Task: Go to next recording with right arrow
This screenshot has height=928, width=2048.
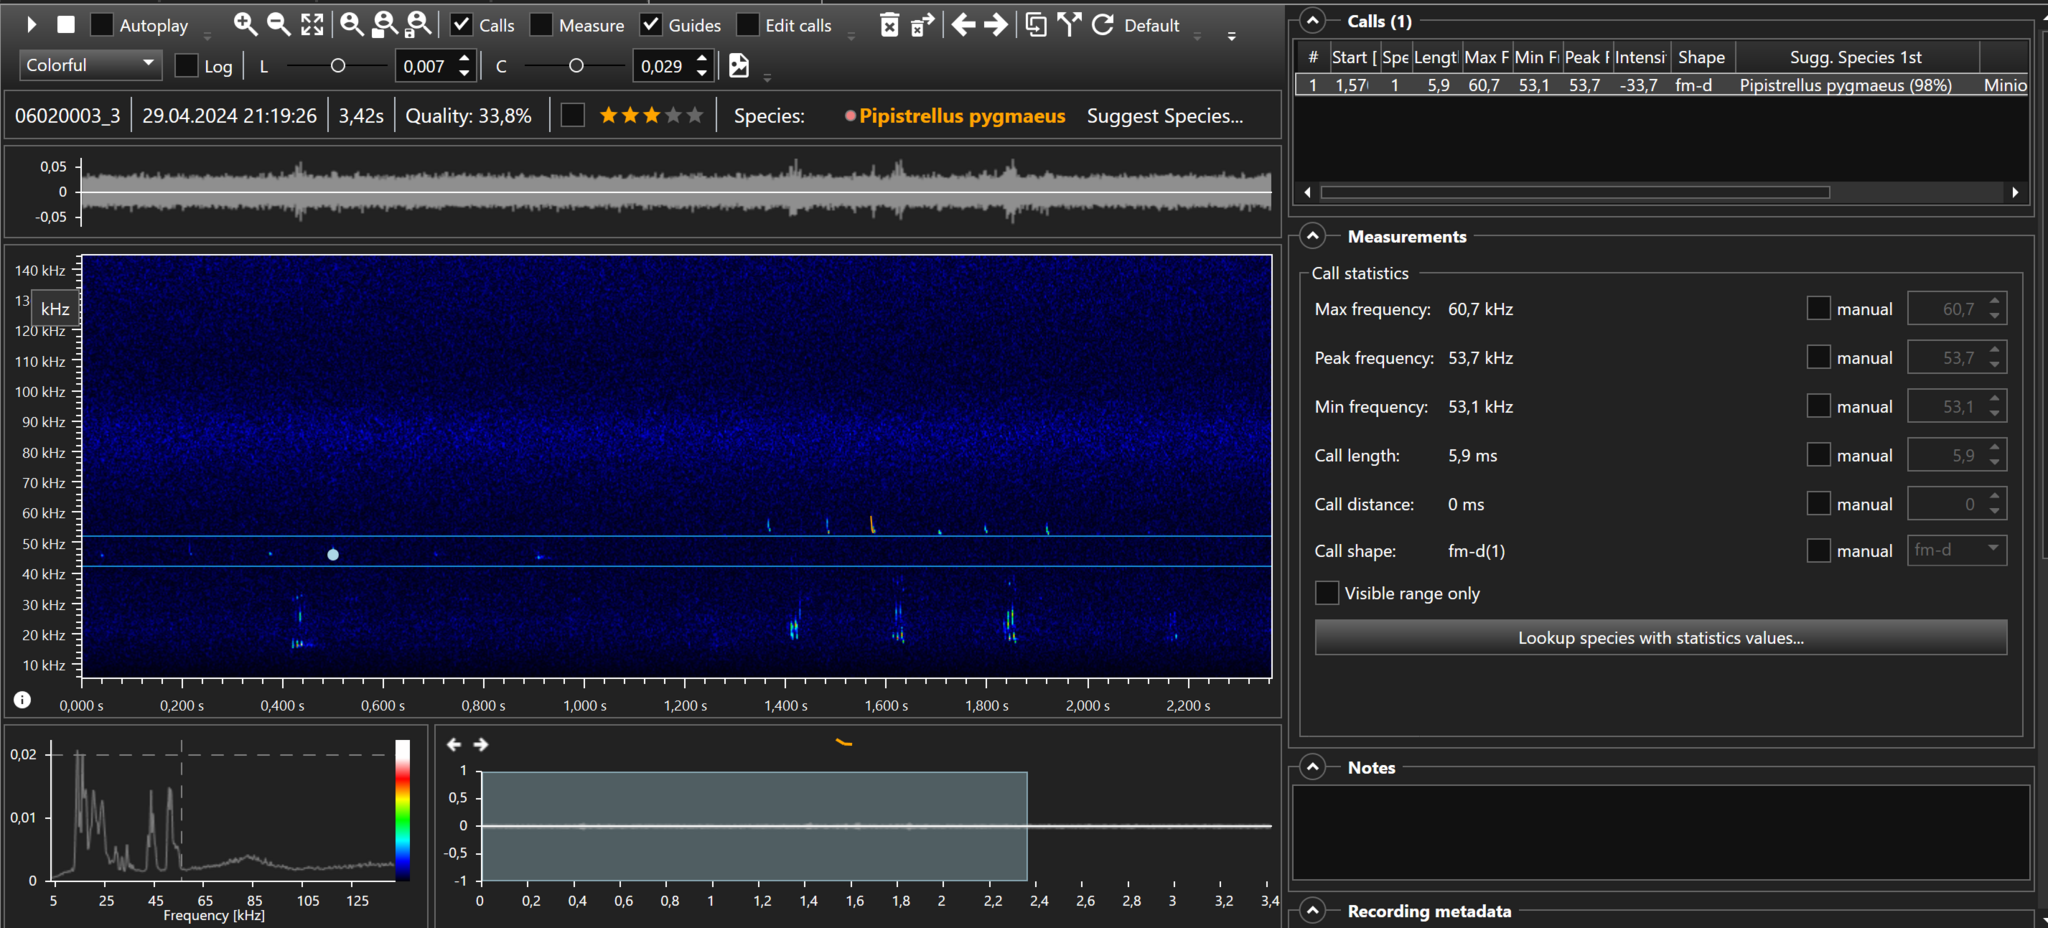Action: pyautogui.click(x=996, y=25)
